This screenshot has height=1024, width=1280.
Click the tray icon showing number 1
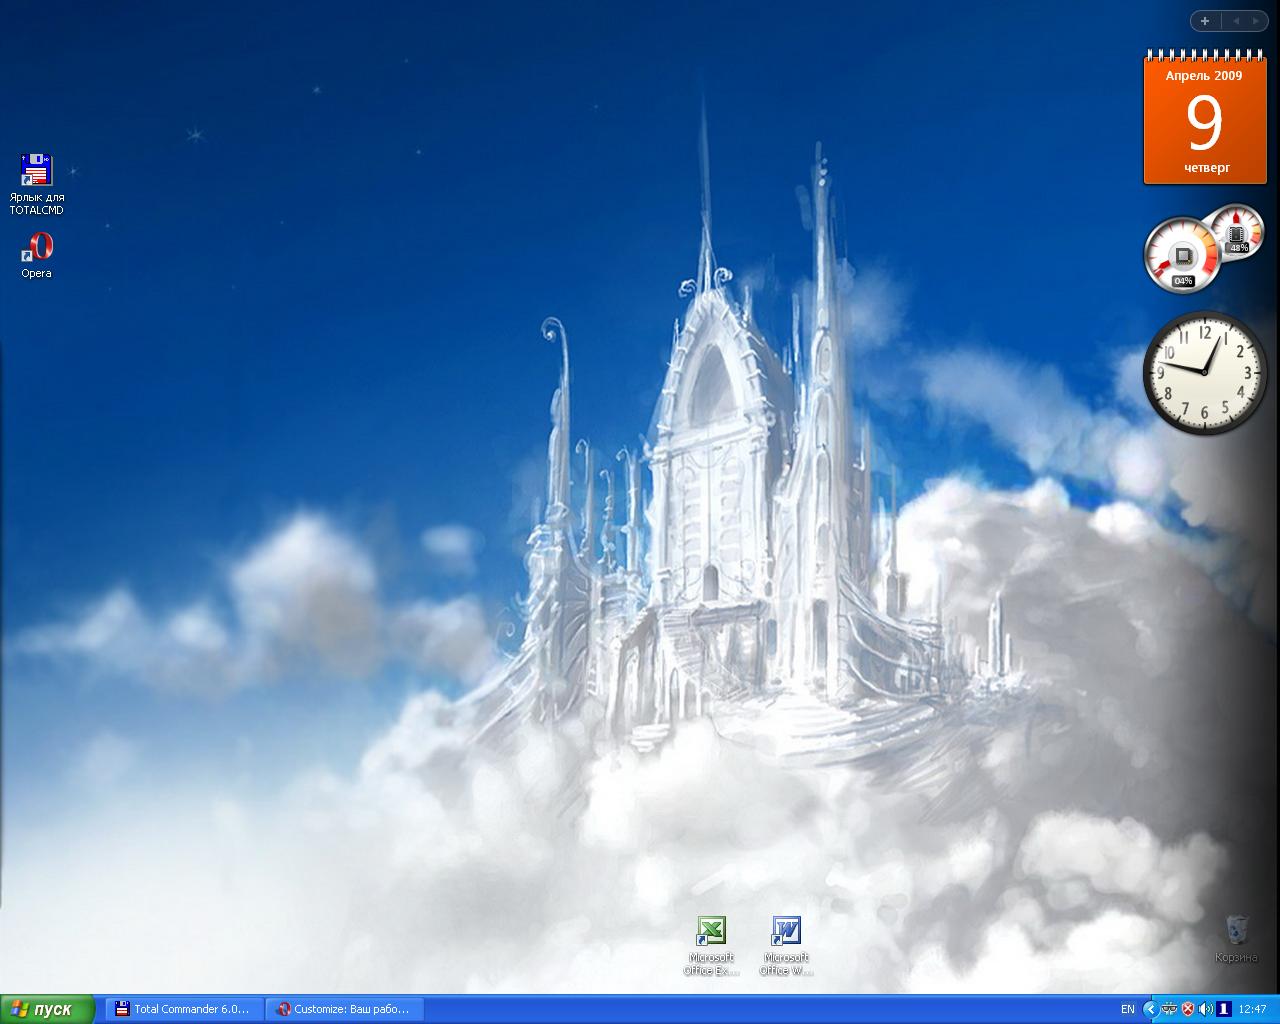pyautogui.click(x=1223, y=1010)
